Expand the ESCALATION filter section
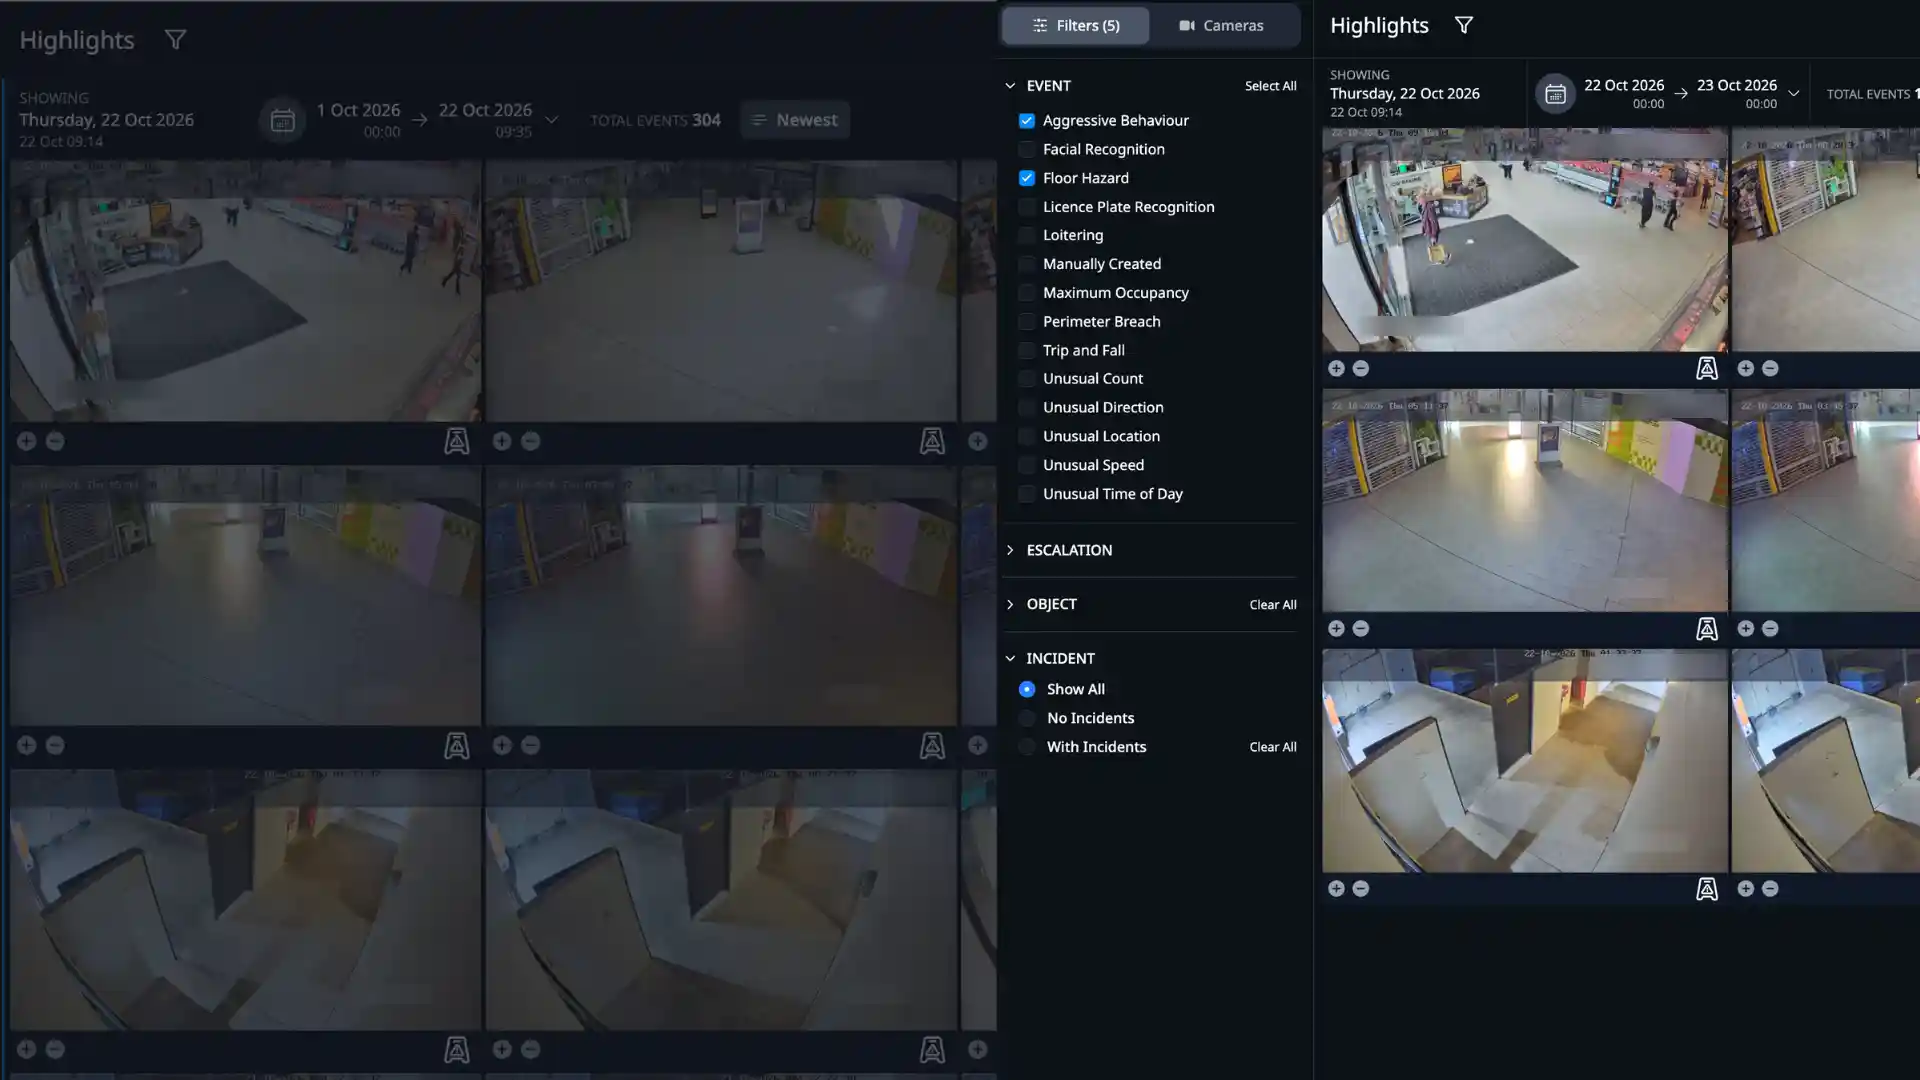 click(1010, 550)
